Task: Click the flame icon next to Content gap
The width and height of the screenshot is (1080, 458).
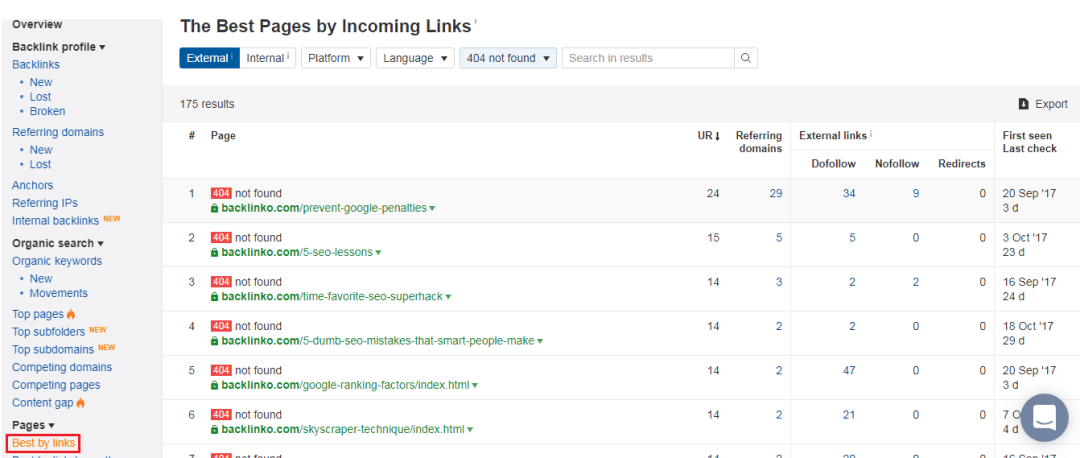Action: pyautogui.click(x=81, y=402)
